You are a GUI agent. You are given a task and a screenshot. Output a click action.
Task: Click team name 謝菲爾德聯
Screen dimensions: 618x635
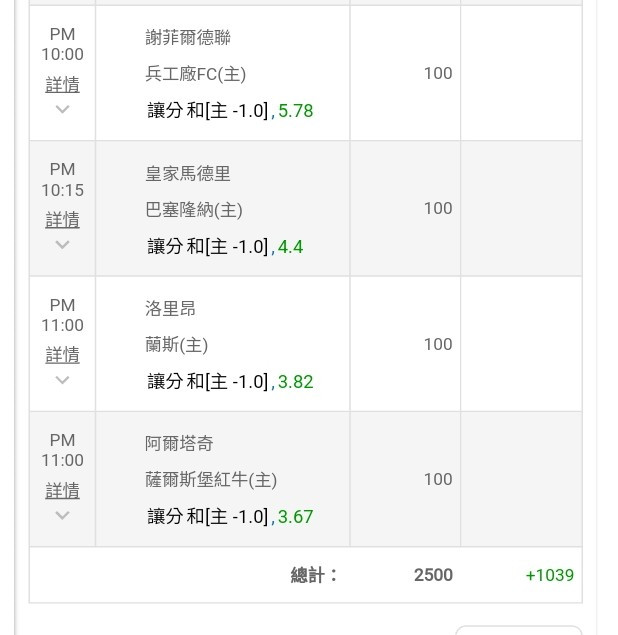click(x=188, y=38)
